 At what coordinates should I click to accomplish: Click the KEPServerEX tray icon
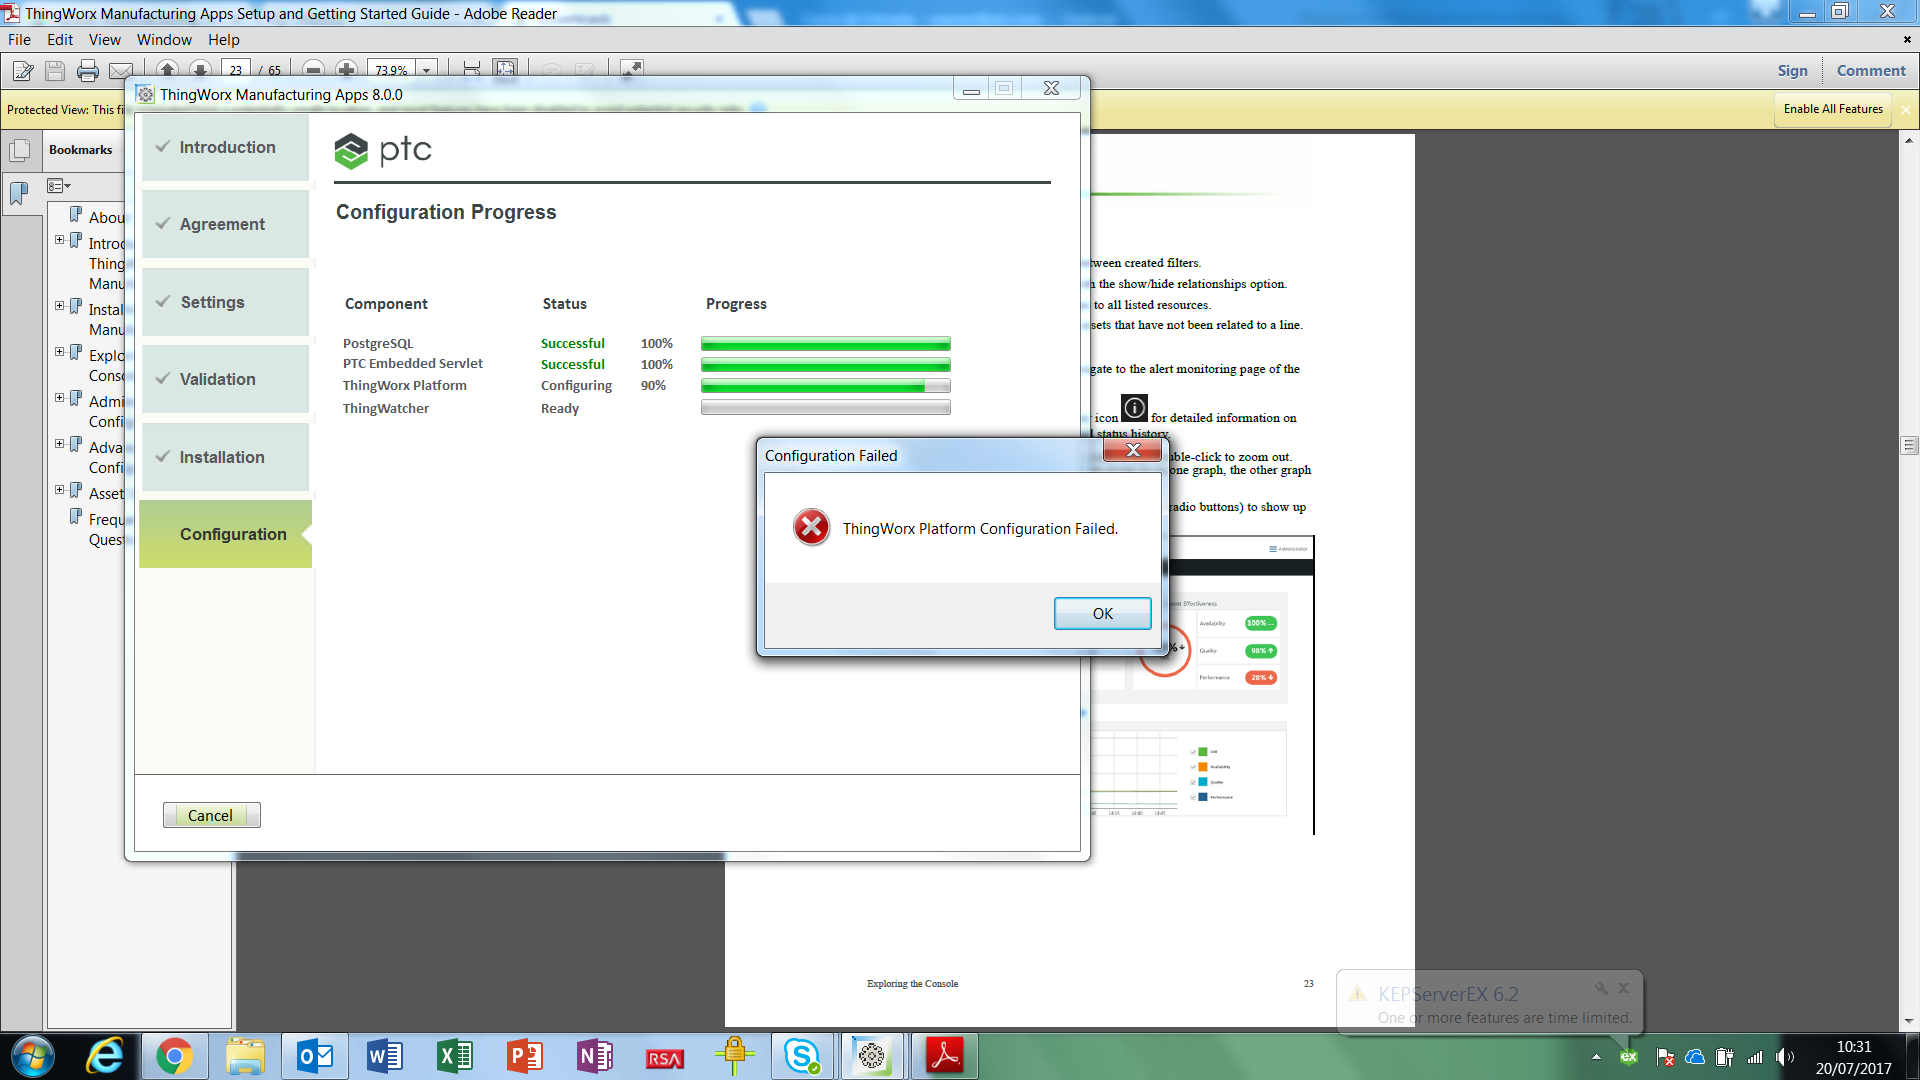[x=1629, y=1056]
